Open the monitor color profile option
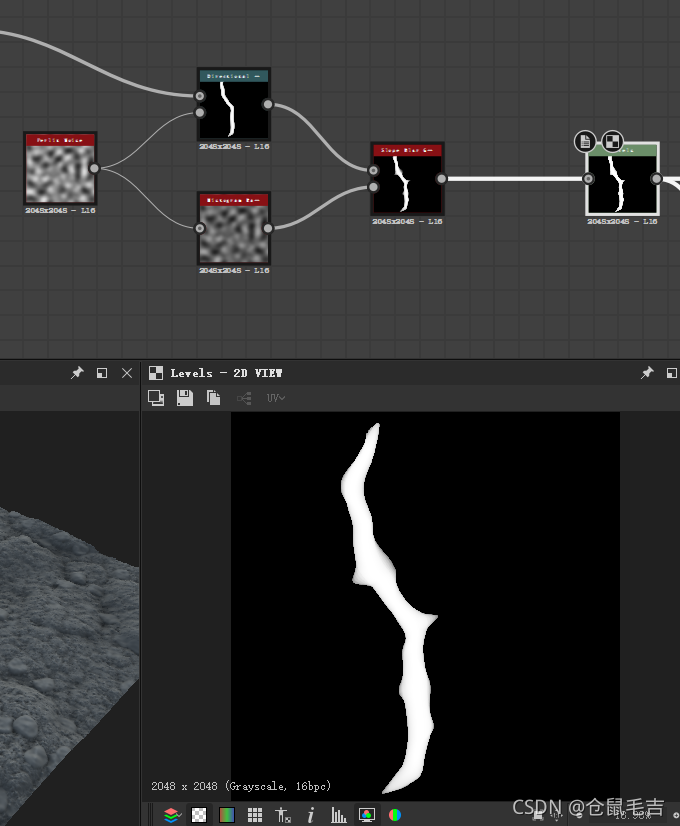Viewport: 680px width, 826px height. tap(367, 815)
